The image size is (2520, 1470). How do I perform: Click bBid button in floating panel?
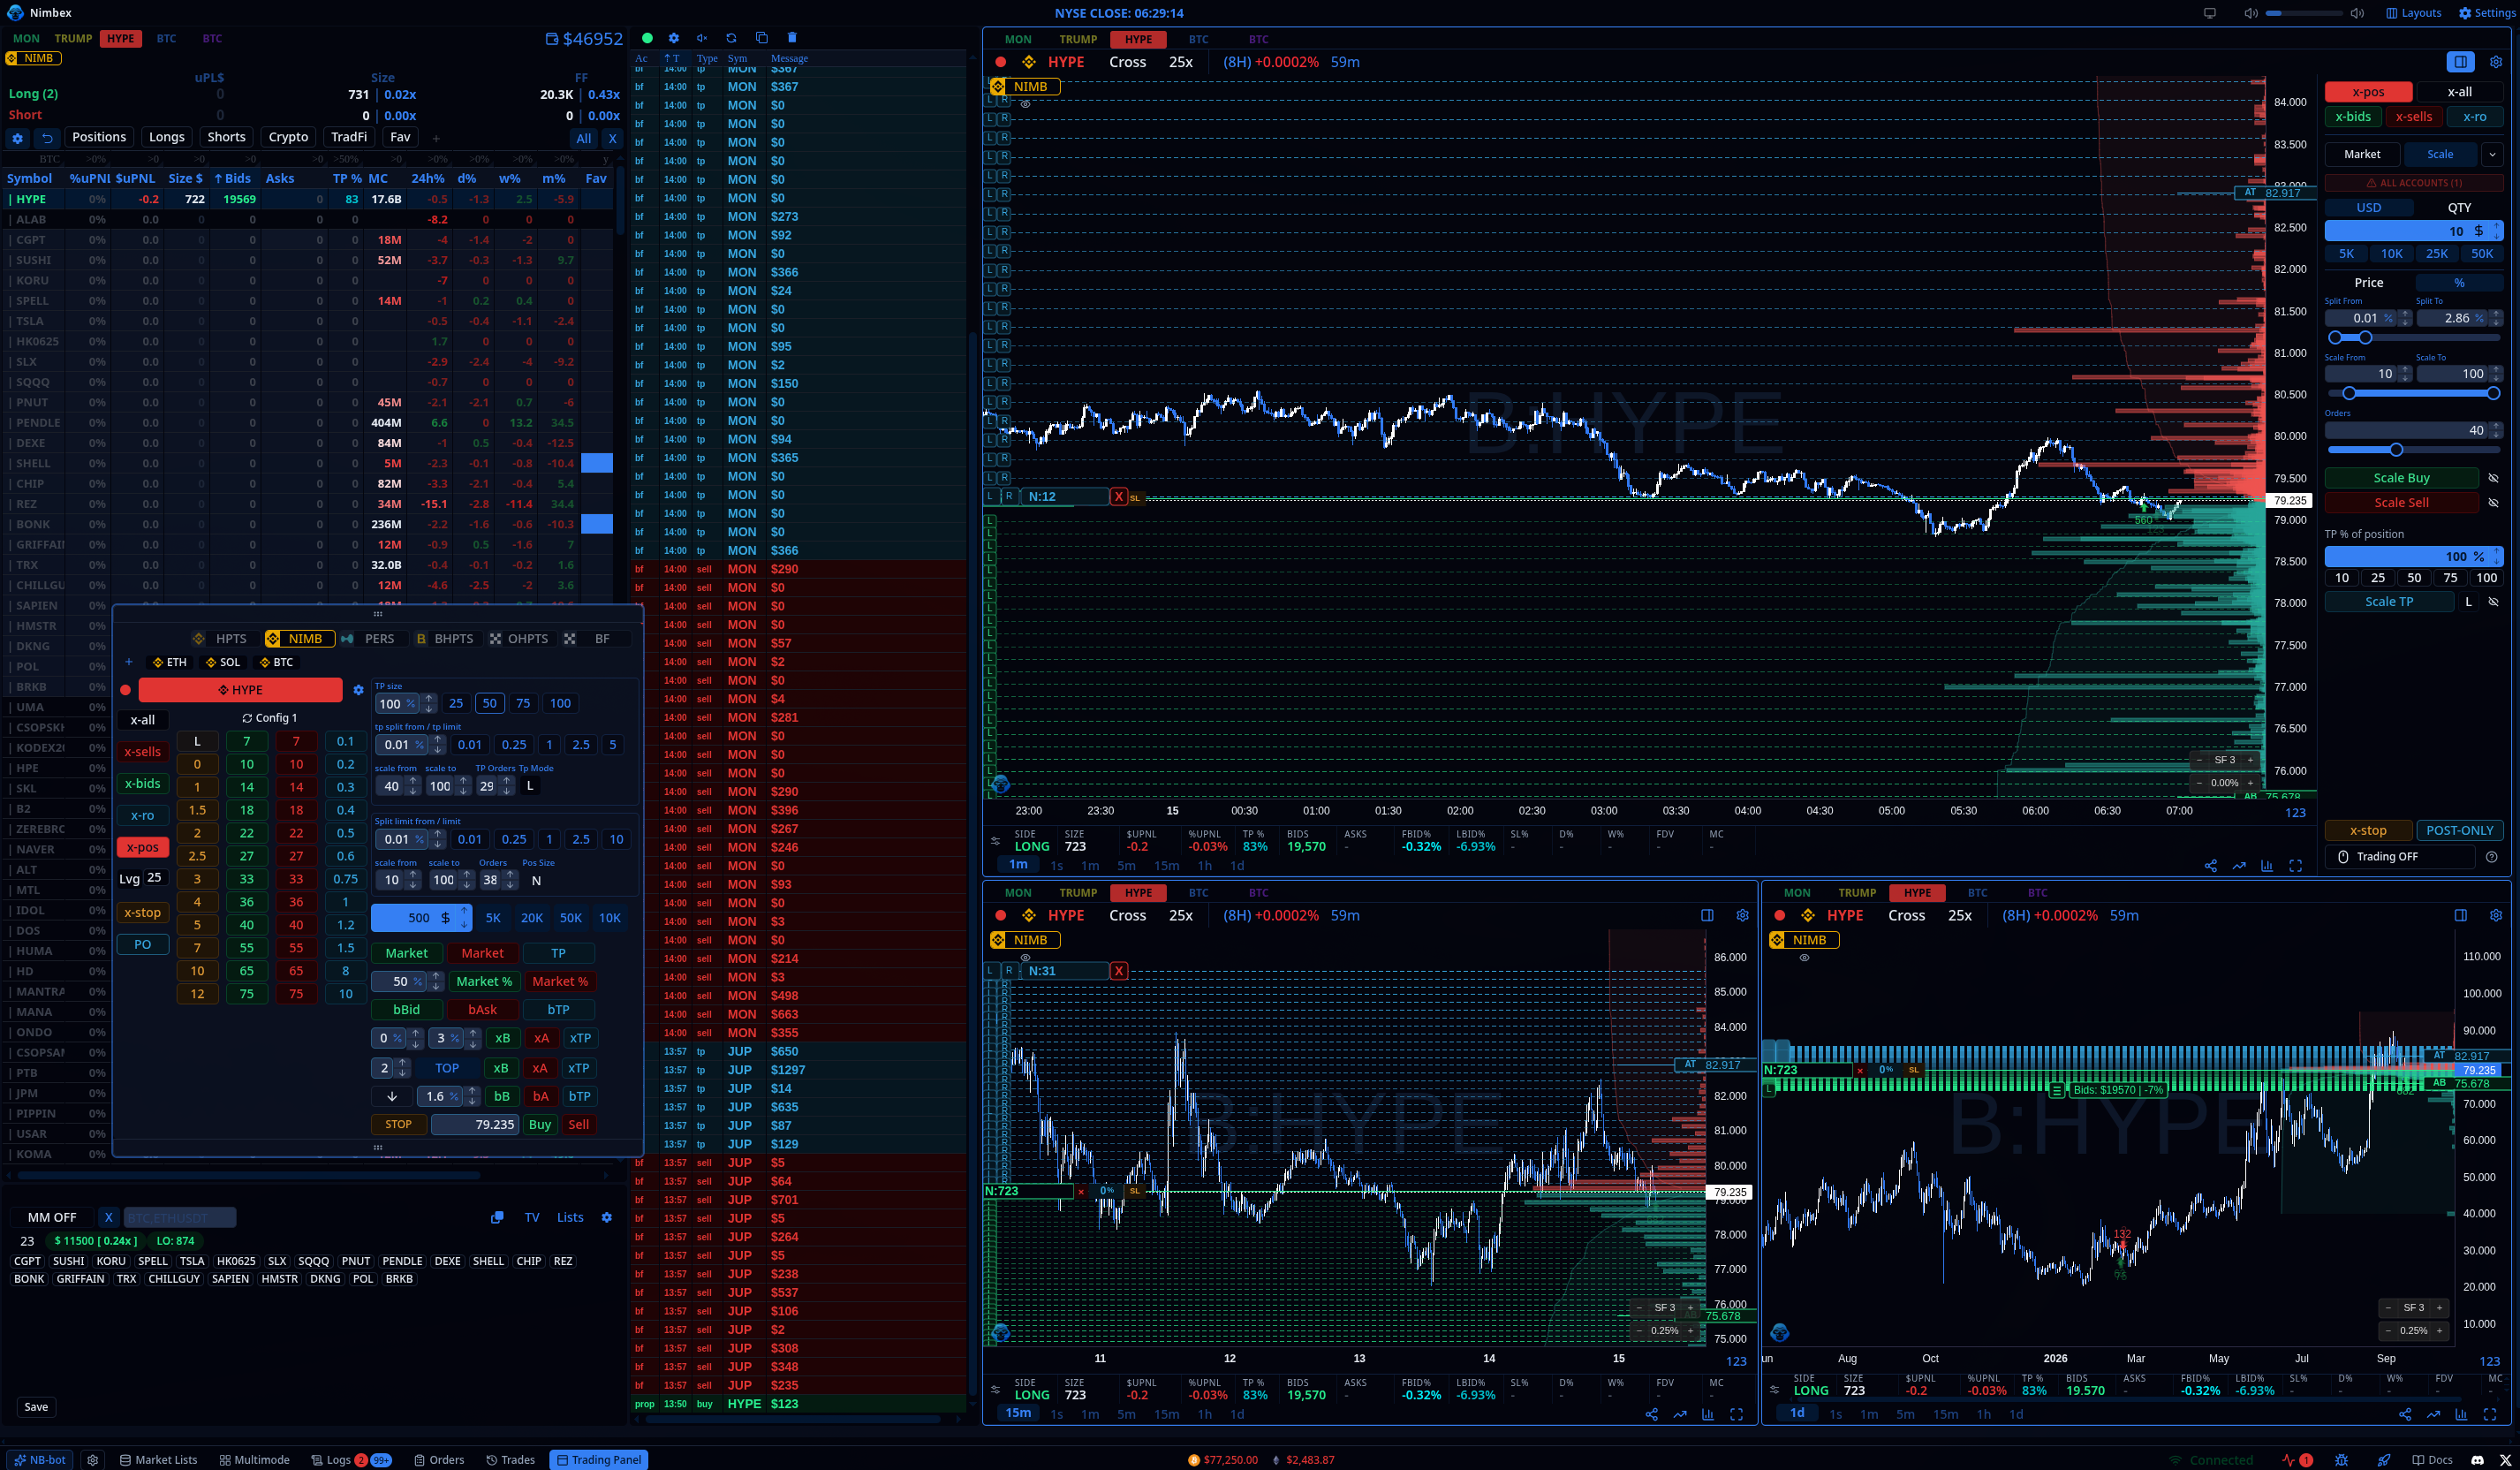(406, 1010)
